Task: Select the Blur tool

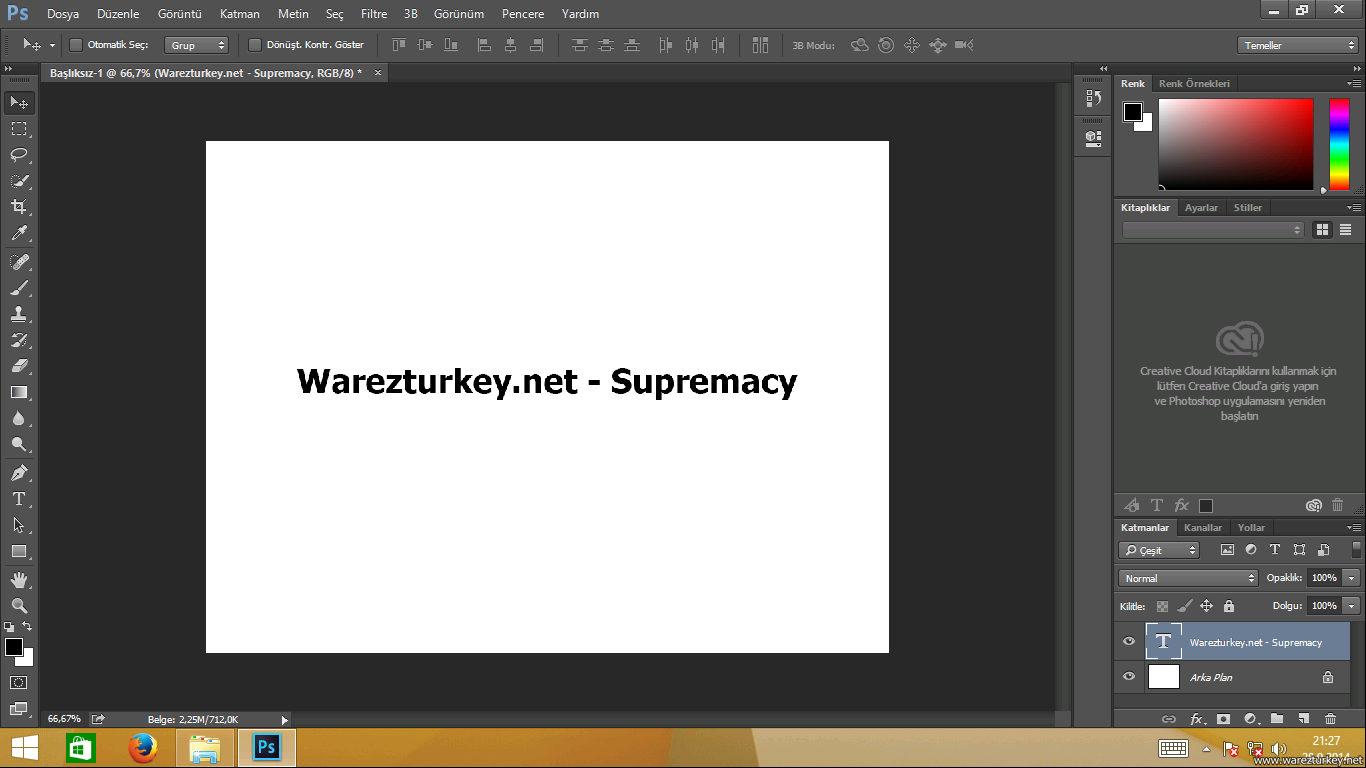Action: point(19,418)
